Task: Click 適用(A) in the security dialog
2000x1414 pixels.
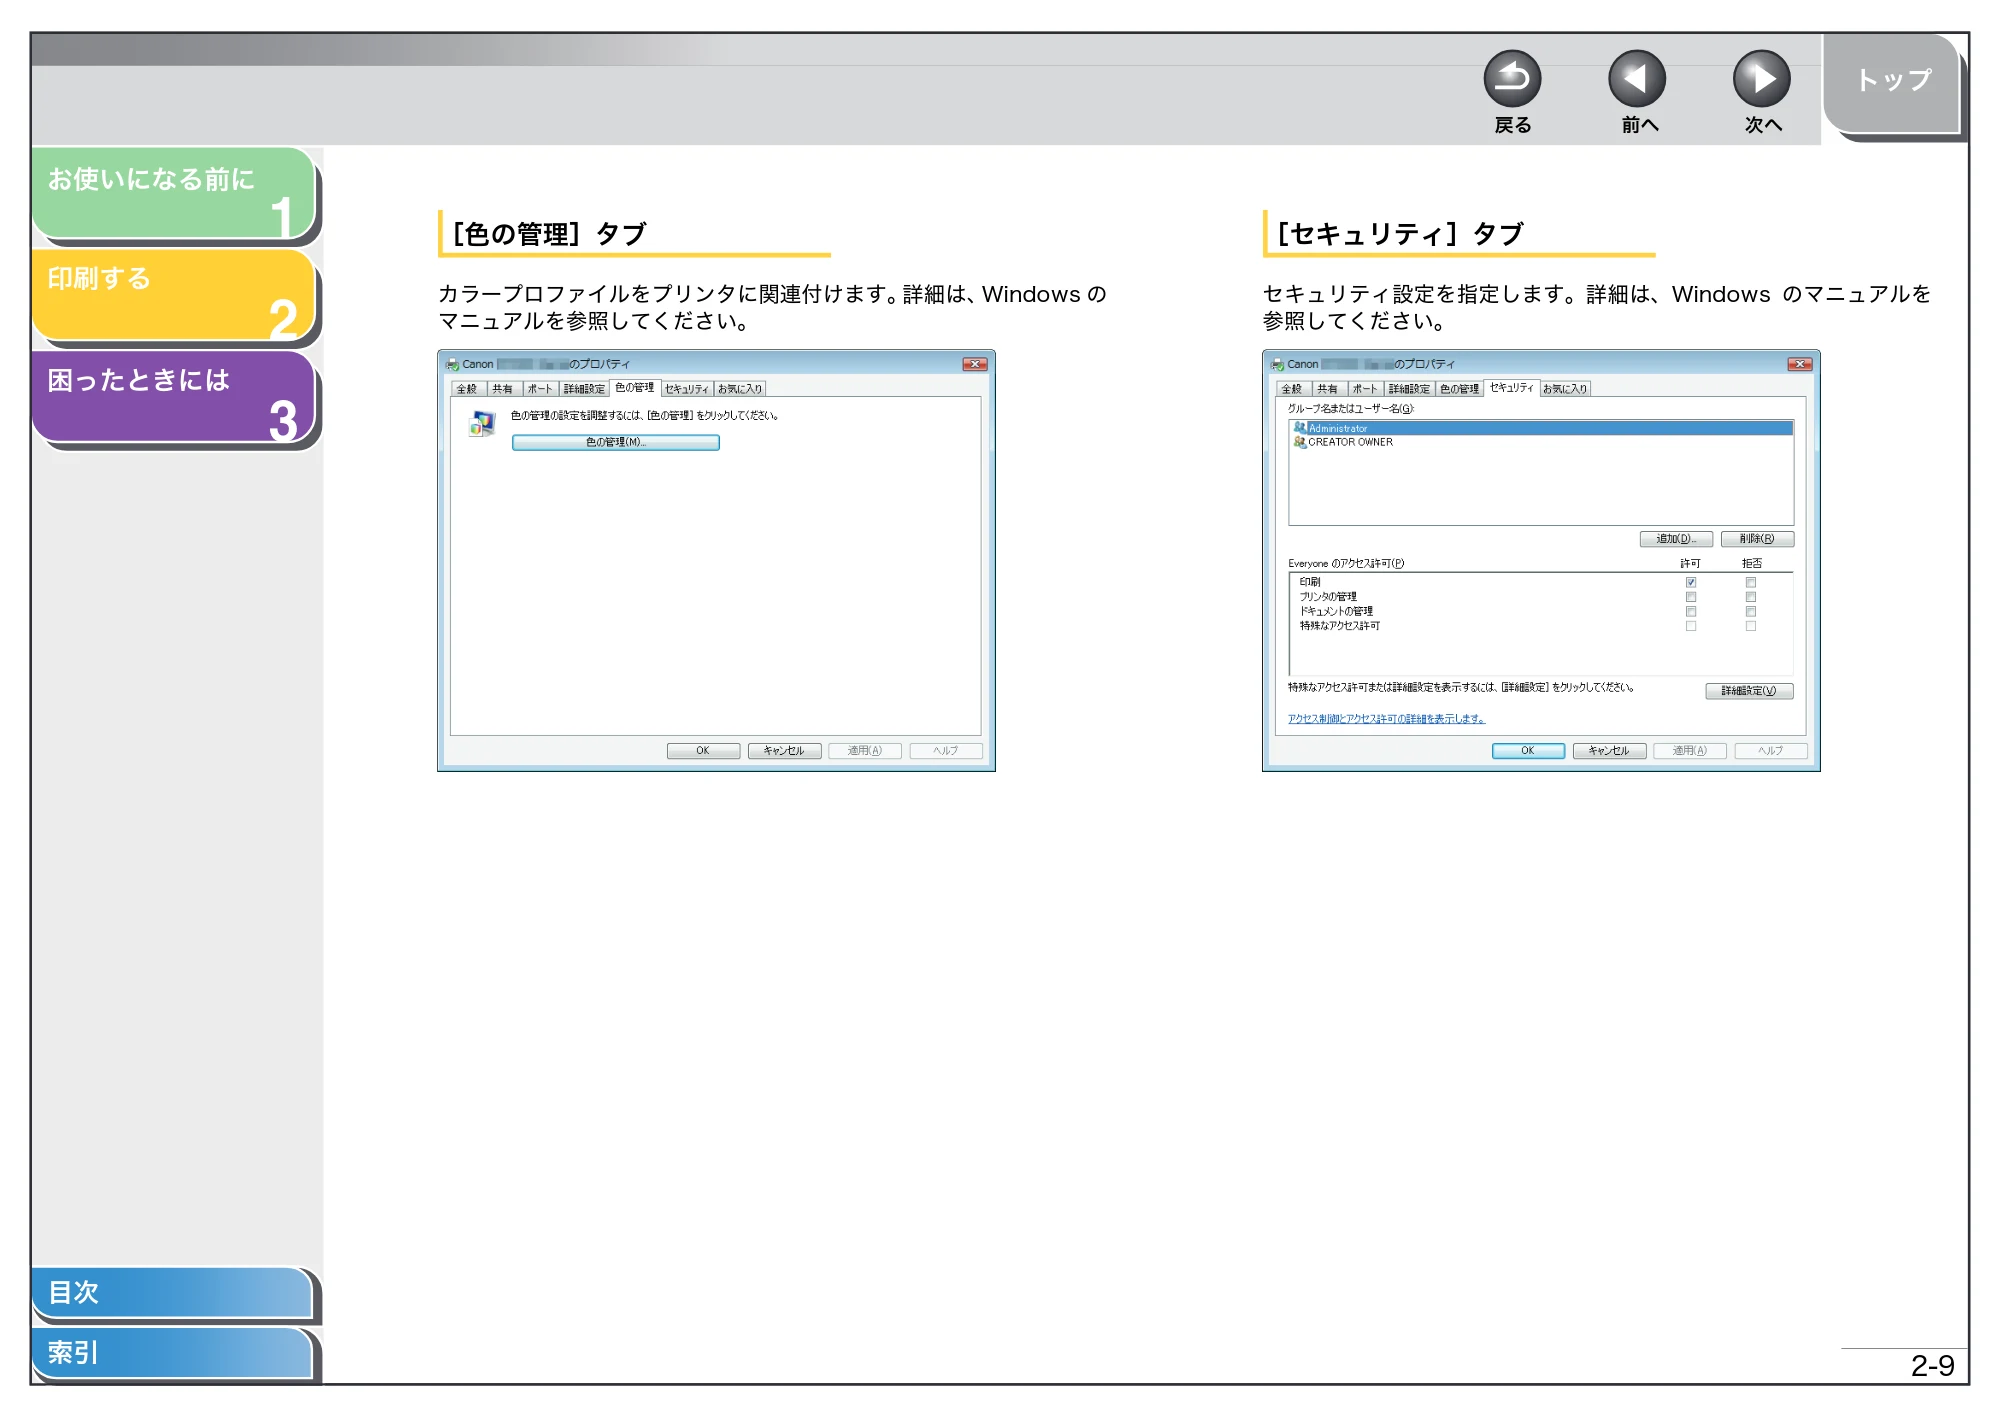Action: (x=1690, y=751)
